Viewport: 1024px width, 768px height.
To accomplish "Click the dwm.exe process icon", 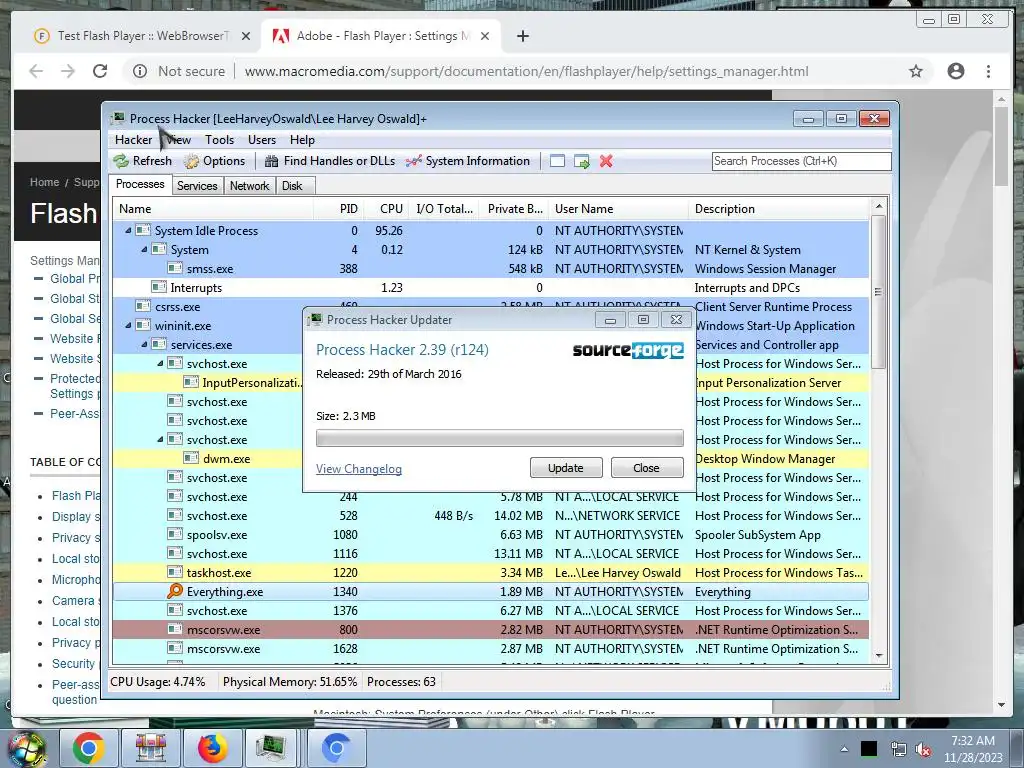I will 191,458.
